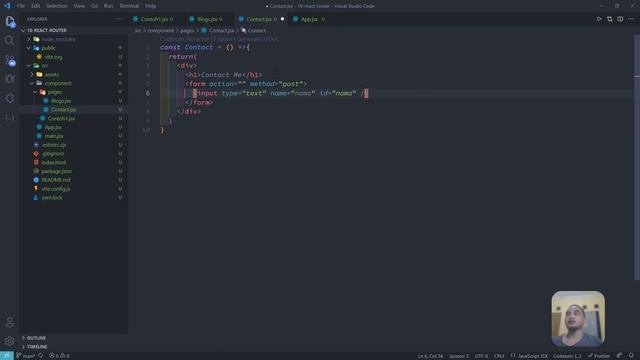This screenshot has width=640, height=360.
Task: Click the unsaved dot on Contact.jsx tab
Action: click(282, 19)
